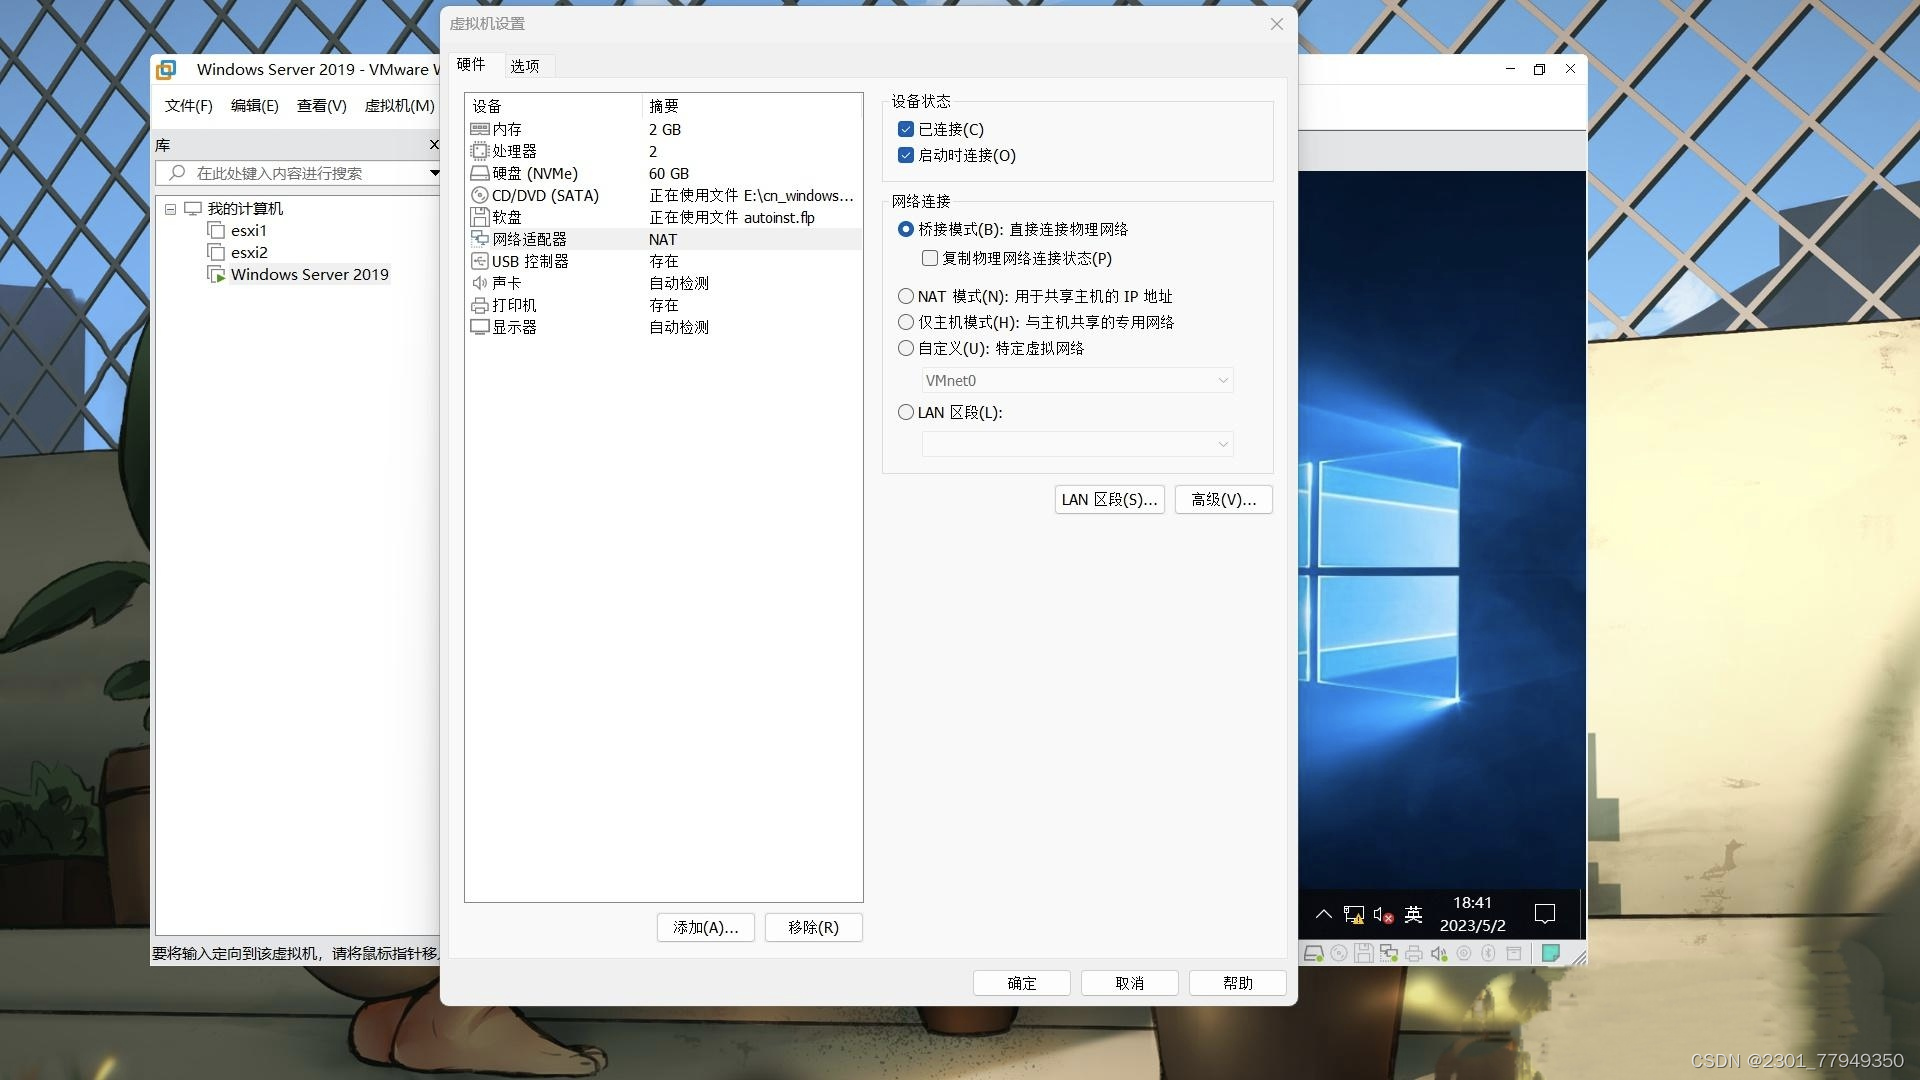This screenshot has width=1920, height=1080.
Task: Collapse the 我的计算机 tree node
Action: click(x=171, y=209)
